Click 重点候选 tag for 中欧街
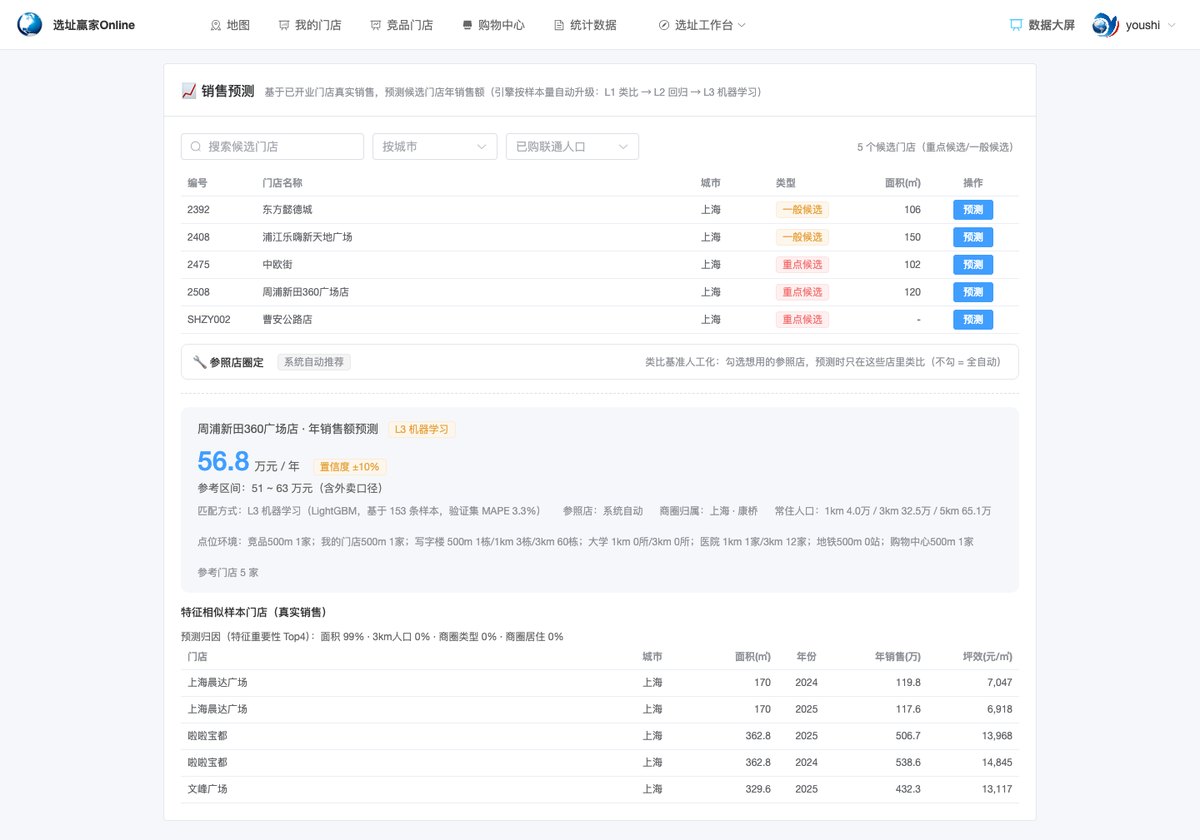 click(802, 265)
